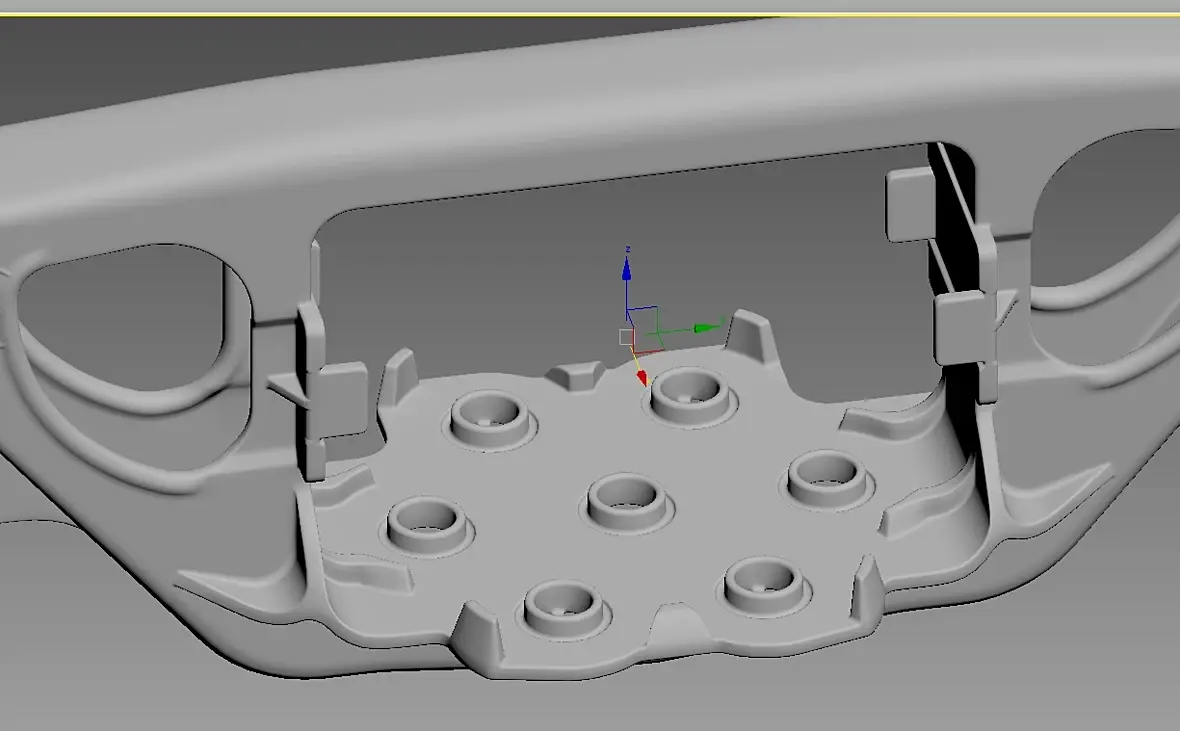Select the rightmost circular socket on plate
This screenshot has width=1180, height=731.
pyautogui.click(x=828, y=477)
